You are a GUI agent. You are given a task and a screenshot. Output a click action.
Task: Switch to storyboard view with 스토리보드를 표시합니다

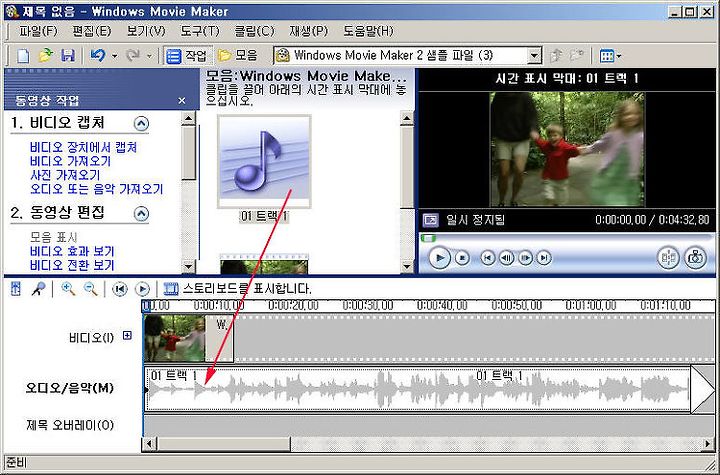coord(238,289)
